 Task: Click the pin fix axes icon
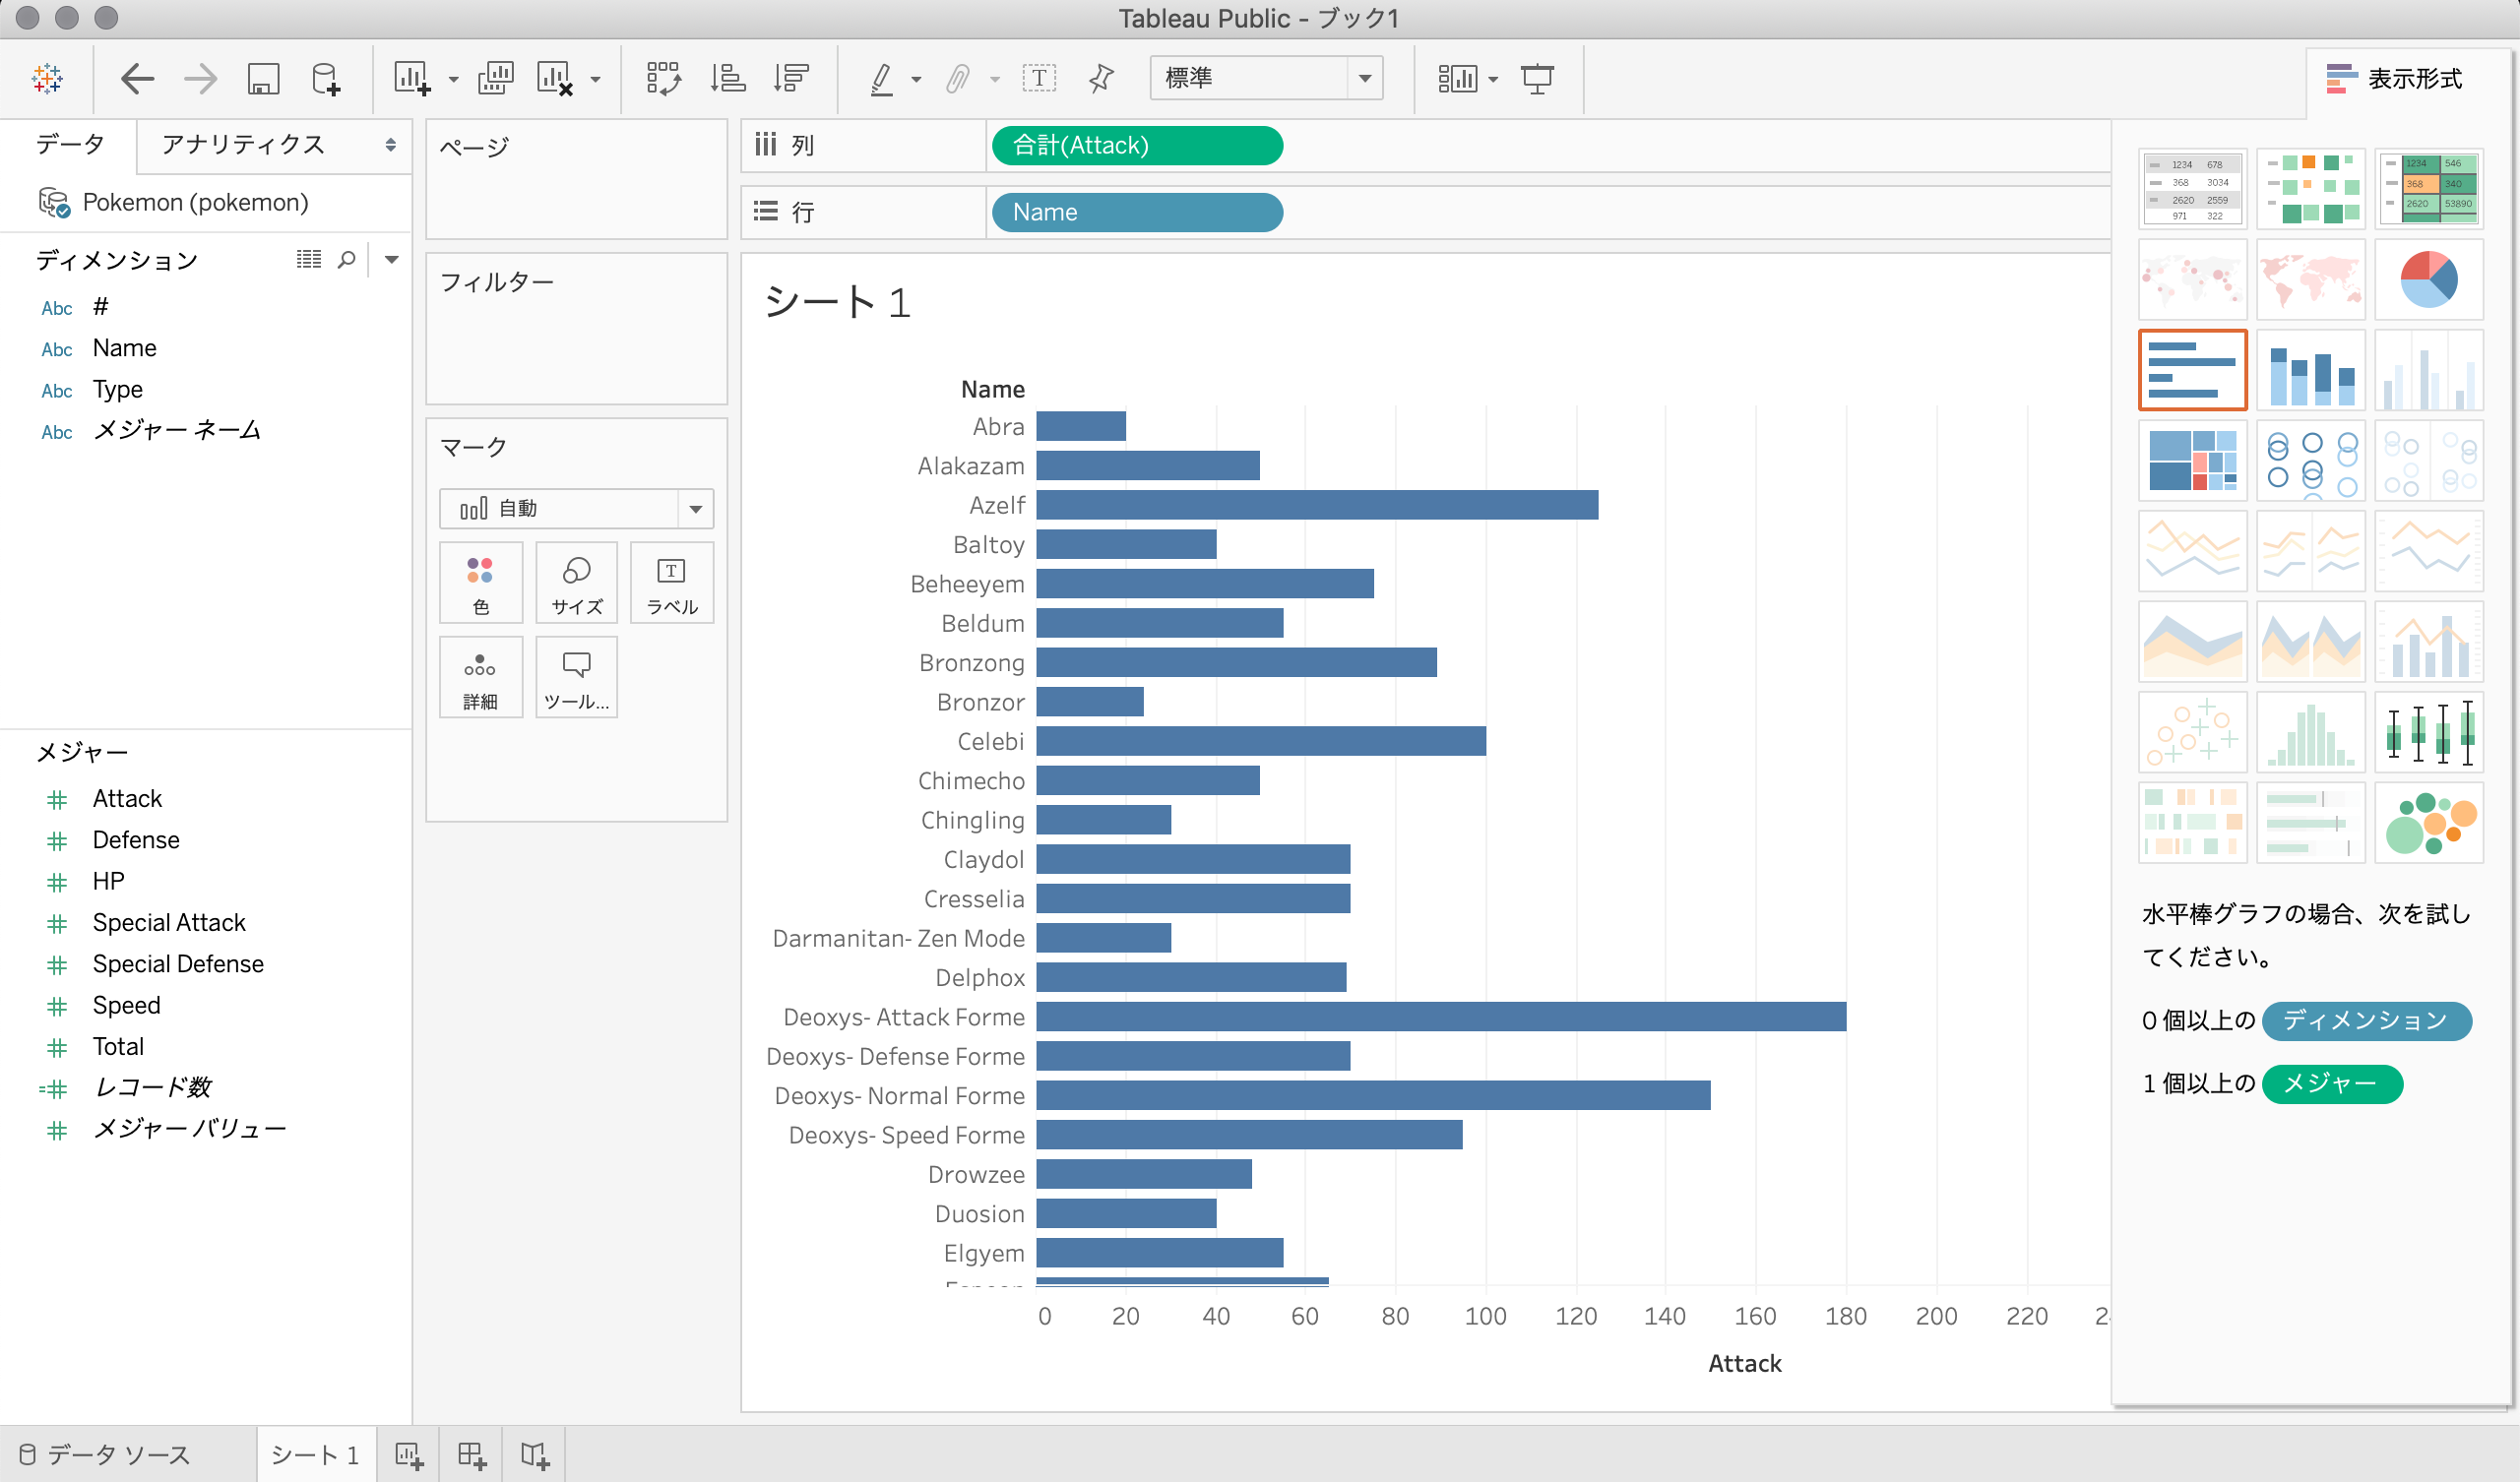(x=1101, y=78)
